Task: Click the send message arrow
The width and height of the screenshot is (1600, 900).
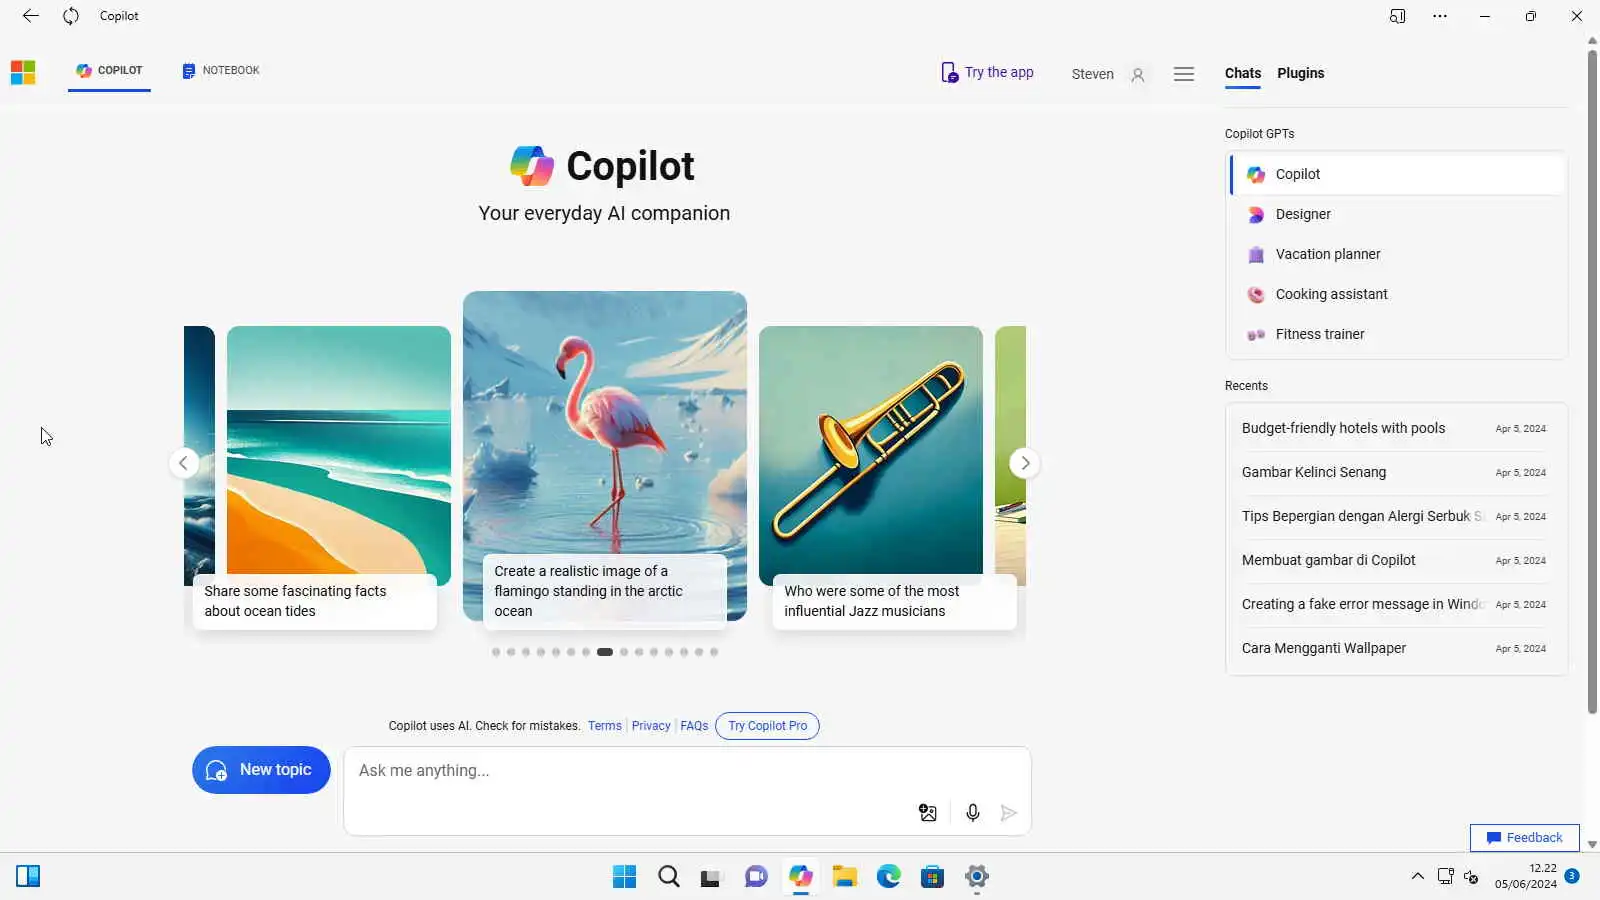Action: pos(1009,813)
